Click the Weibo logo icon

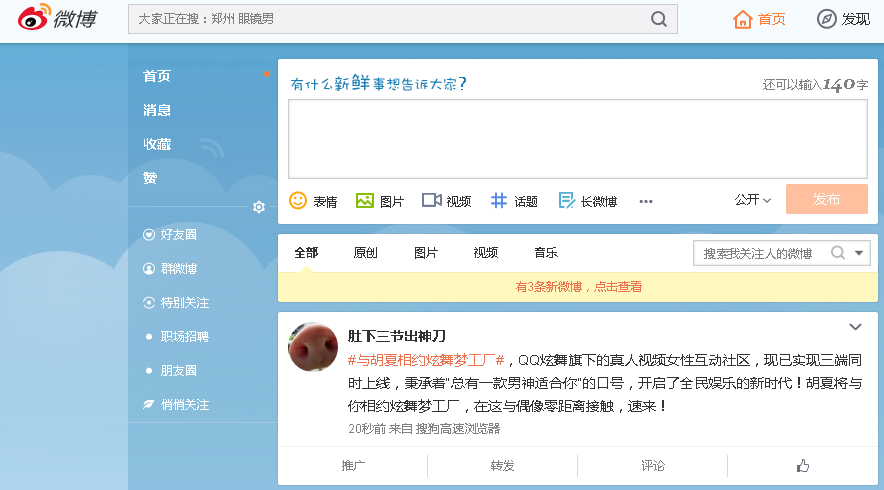[34, 17]
